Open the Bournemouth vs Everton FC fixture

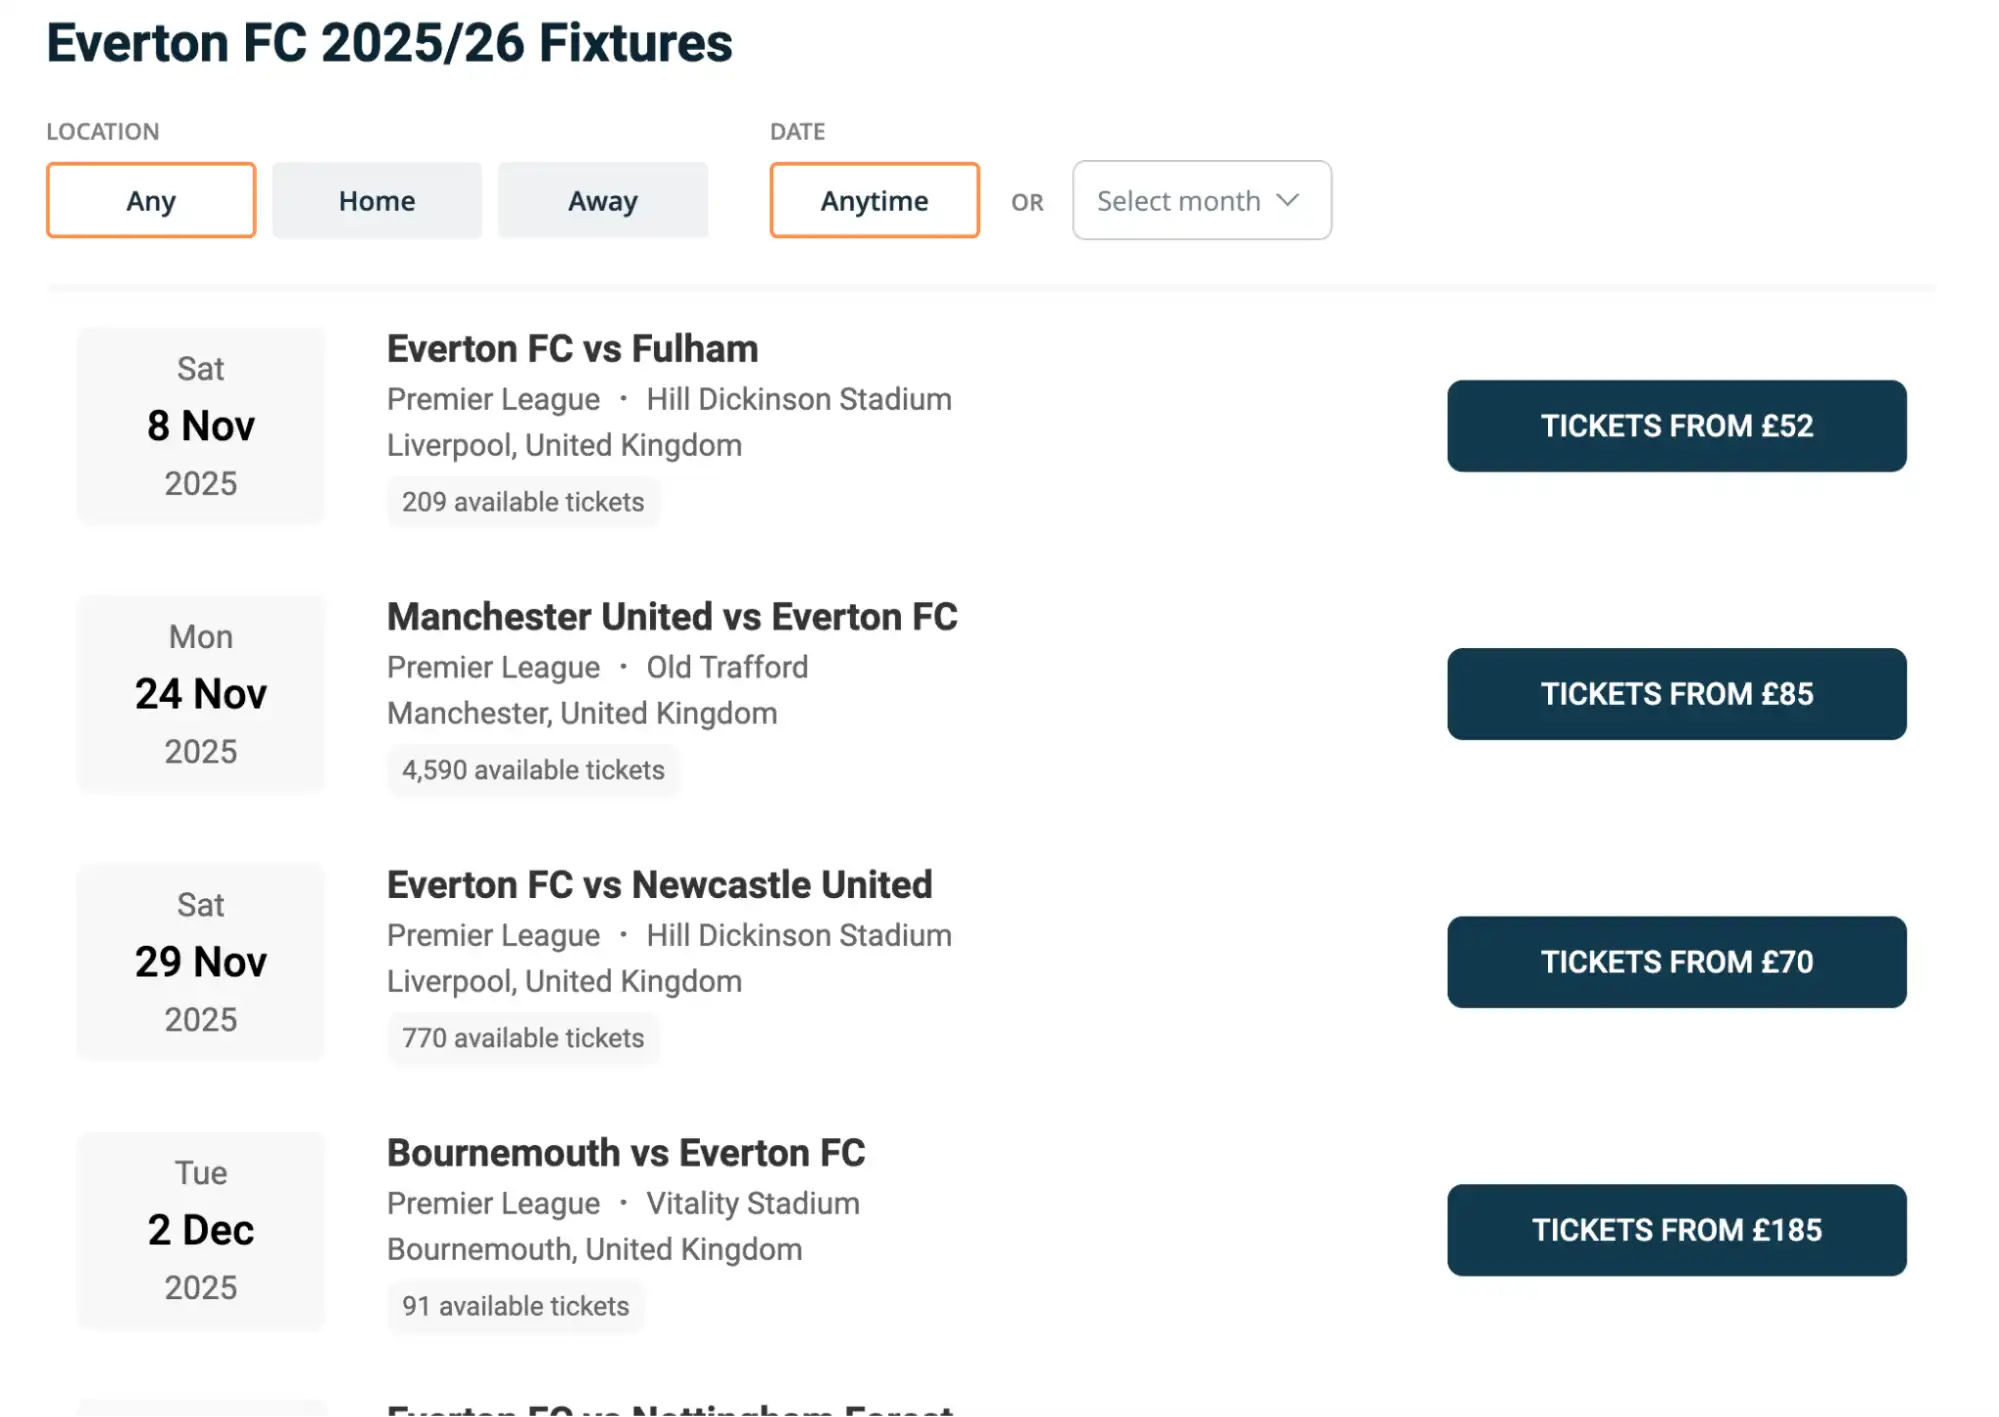coord(625,1152)
